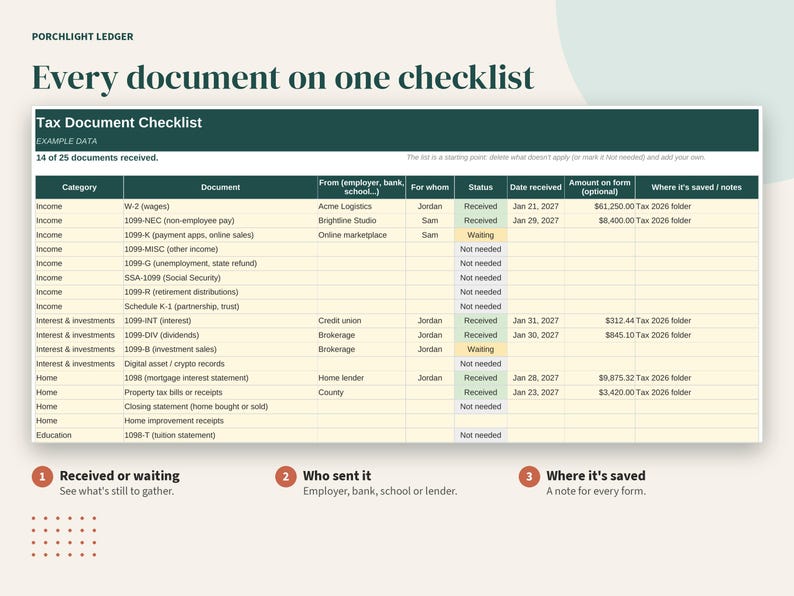Screen dimensions: 794x596
Task: Click the Received status for 1098 mortgage row
Action: coord(481,378)
